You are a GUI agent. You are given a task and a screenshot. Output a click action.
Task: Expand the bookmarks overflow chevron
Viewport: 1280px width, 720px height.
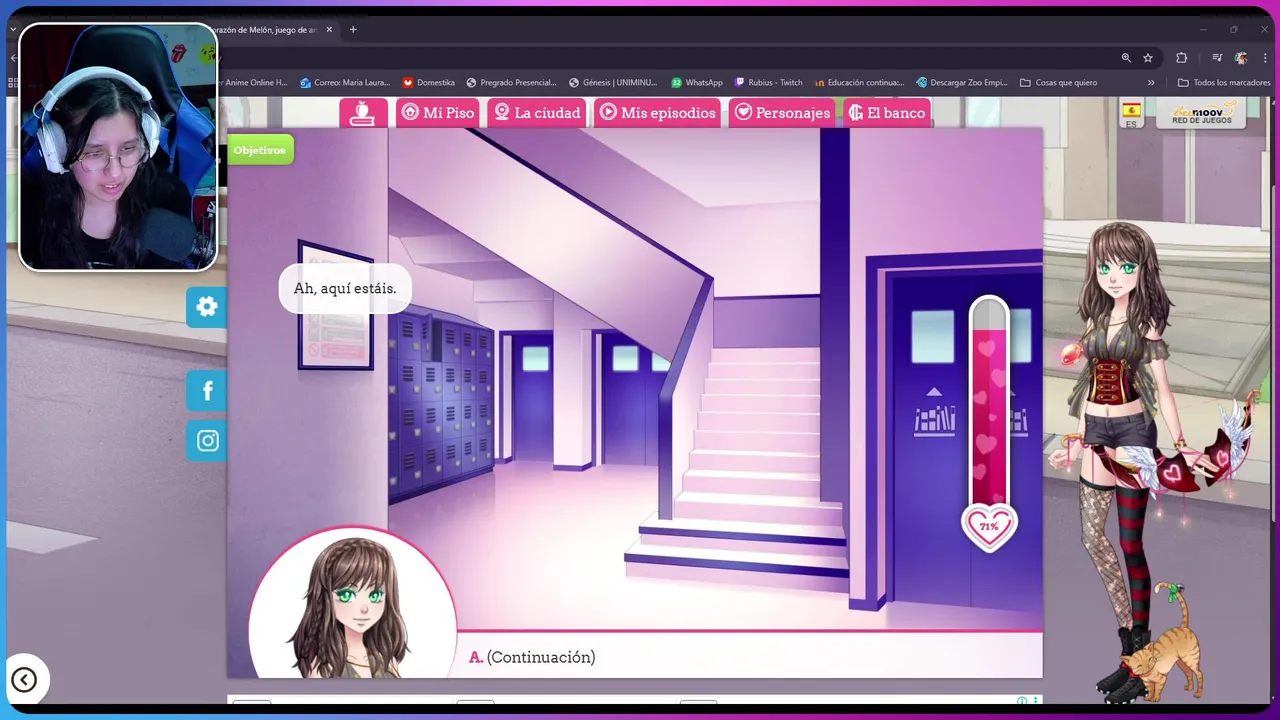pyautogui.click(x=1151, y=83)
